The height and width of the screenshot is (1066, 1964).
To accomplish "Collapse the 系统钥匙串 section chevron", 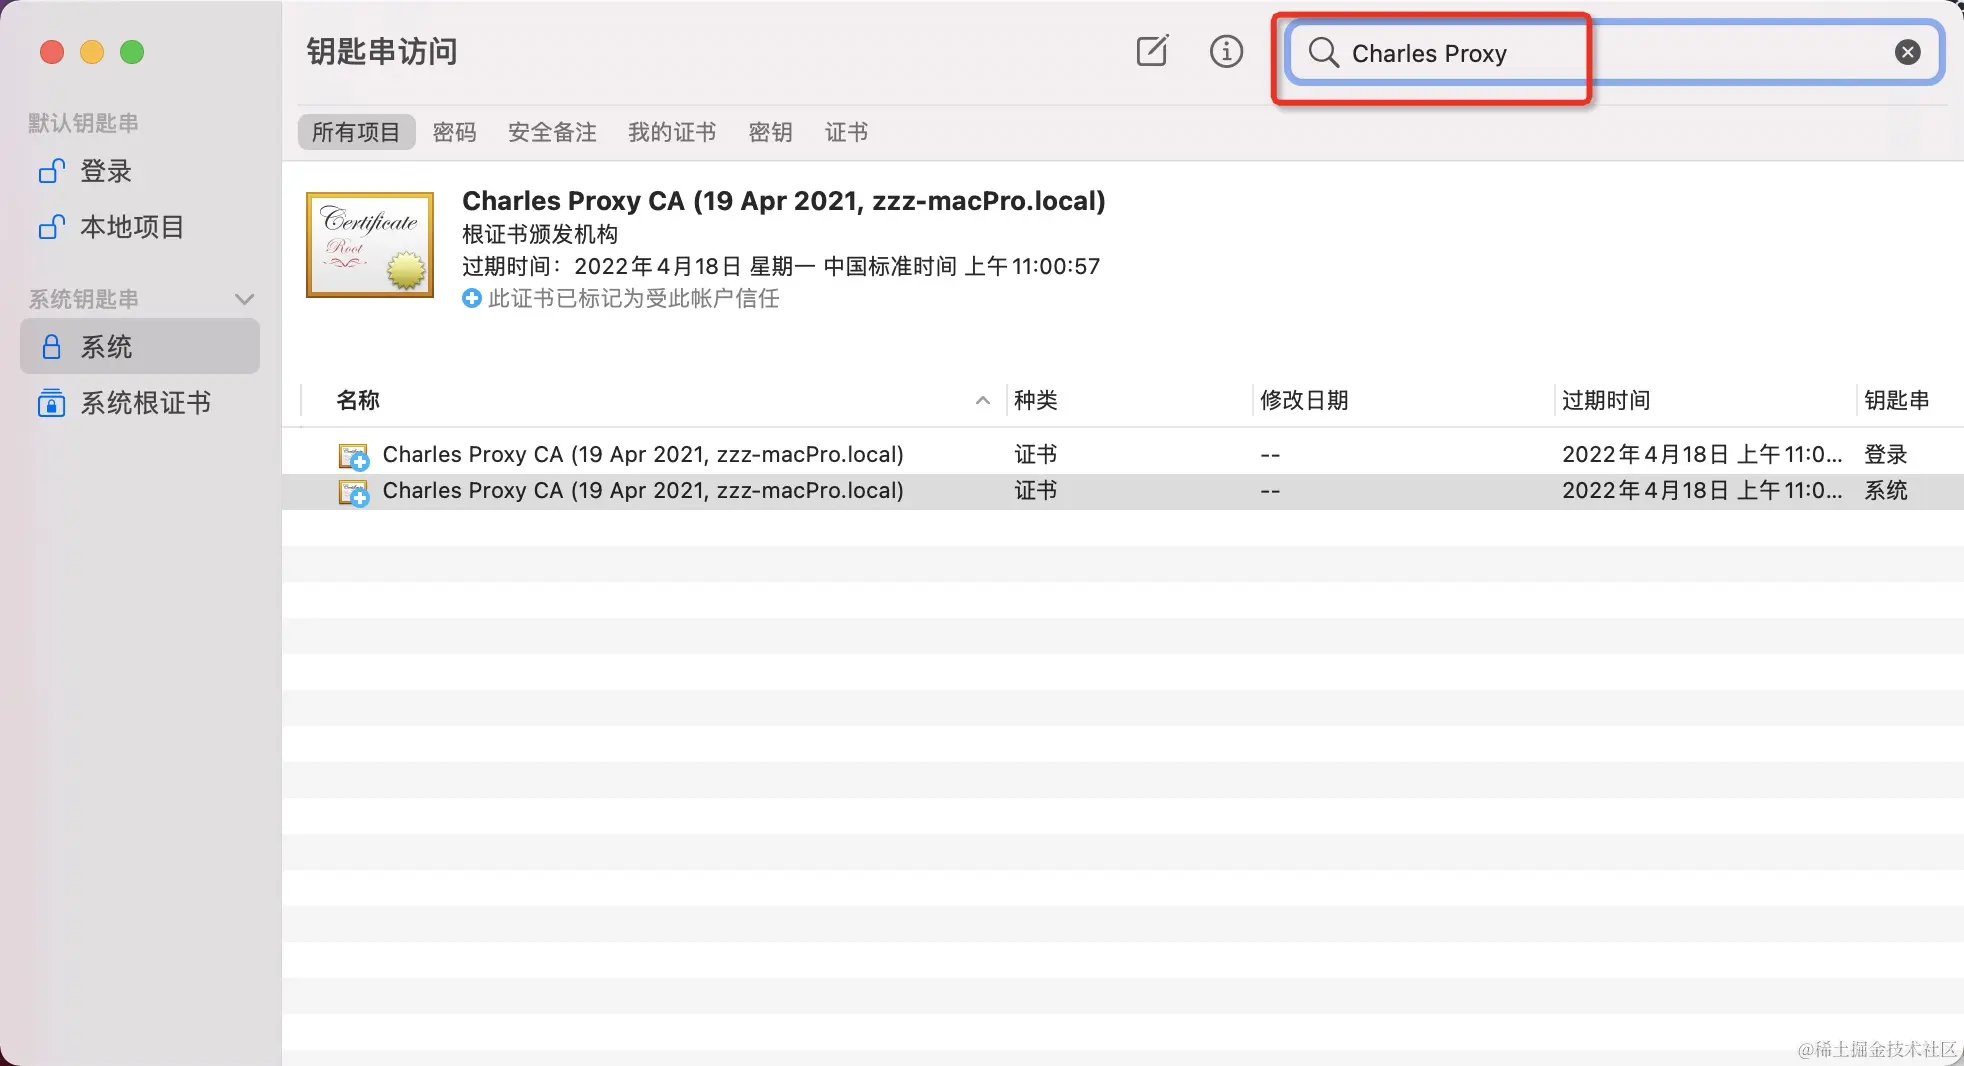I will pos(244,299).
